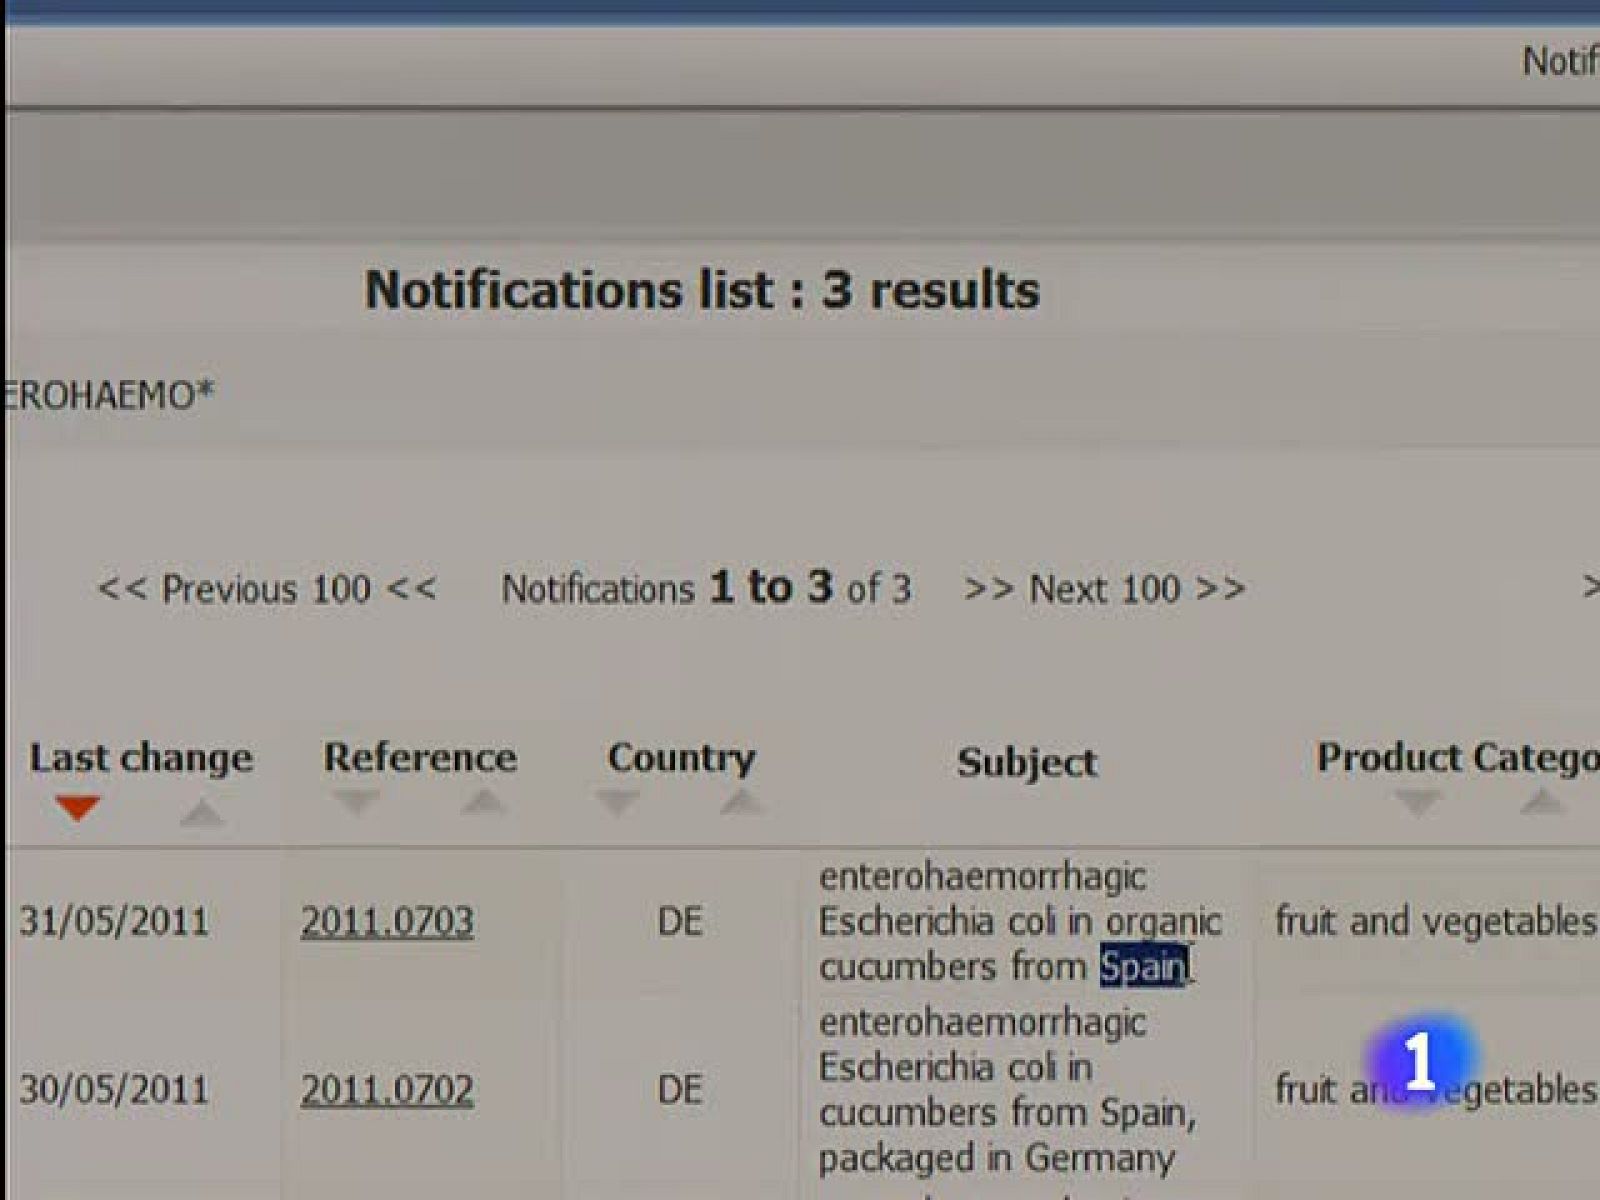The image size is (1600, 1200).
Task: Open notification reference 2011.0703
Action: [x=387, y=921]
